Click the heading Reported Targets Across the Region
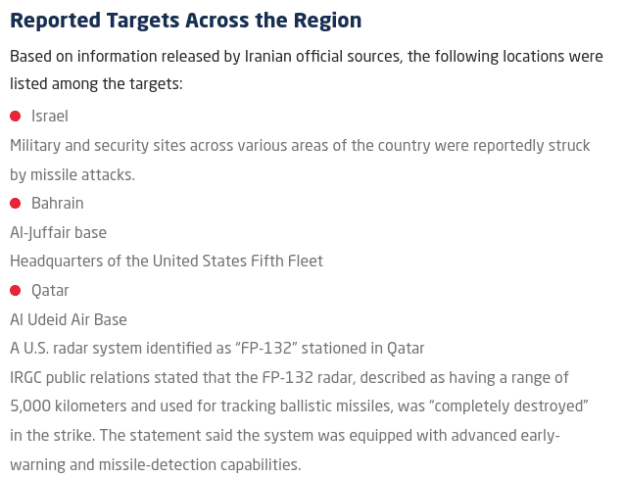Viewport: 625px width, 477px height. click(186, 20)
